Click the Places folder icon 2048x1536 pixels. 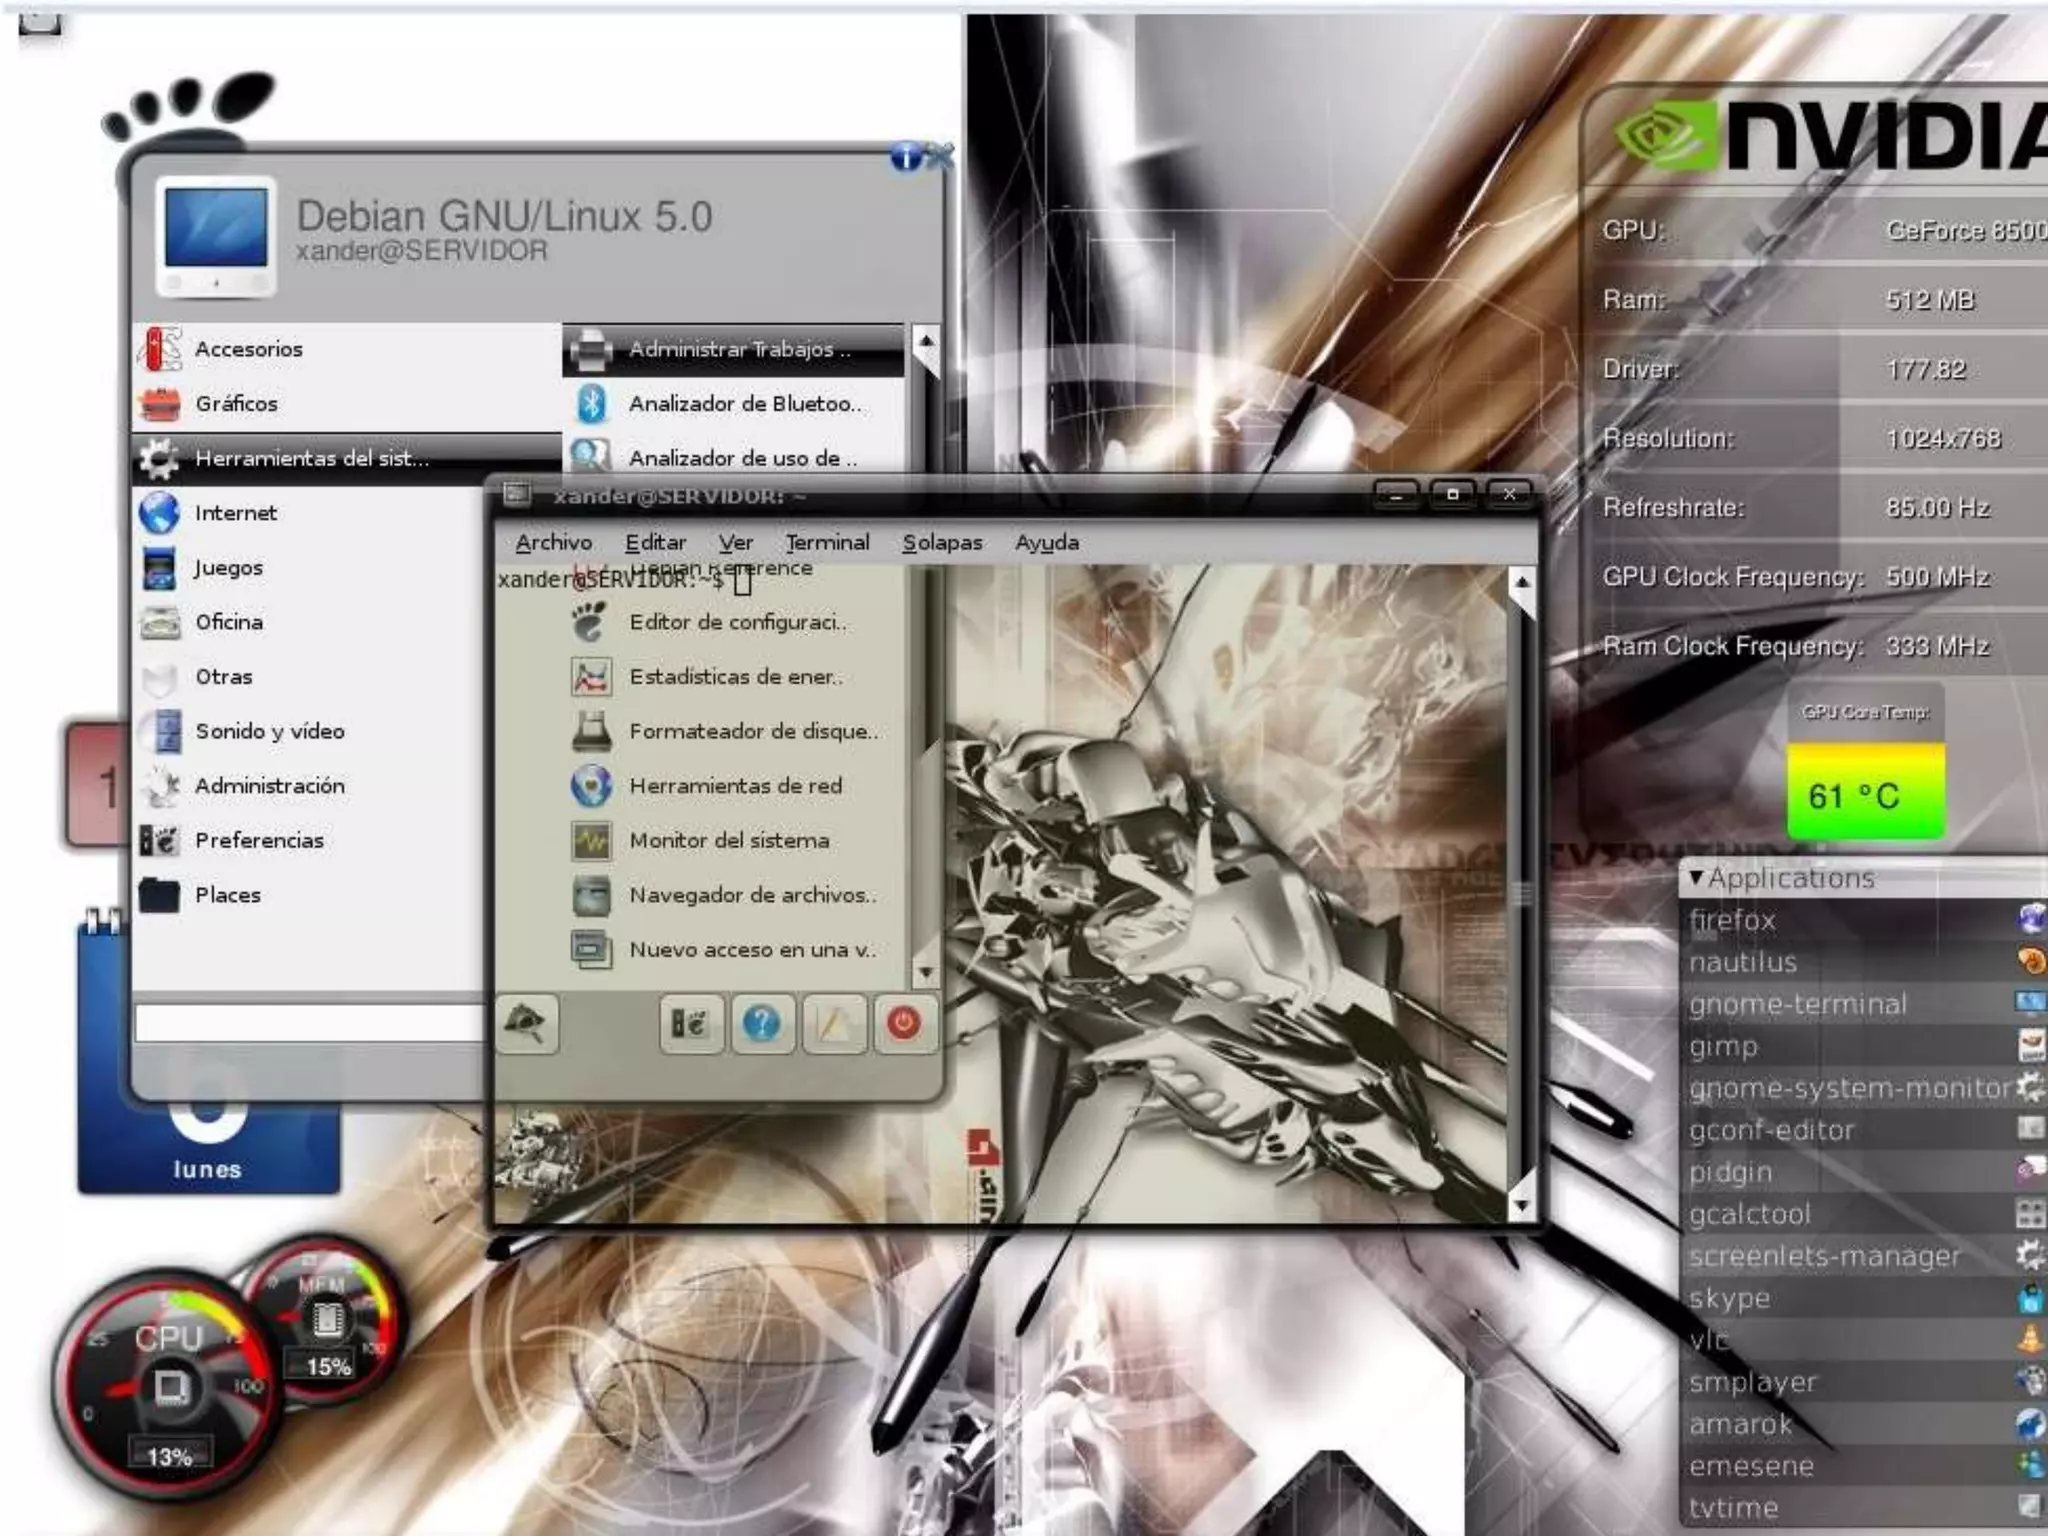pyautogui.click(x=160, y=895)
